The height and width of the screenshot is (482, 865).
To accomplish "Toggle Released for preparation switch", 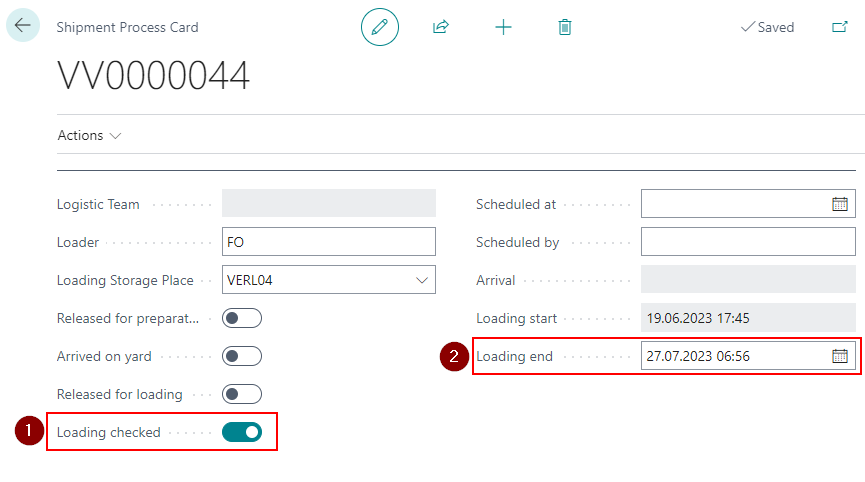I will pyautogui.click(x=242, y=318).
